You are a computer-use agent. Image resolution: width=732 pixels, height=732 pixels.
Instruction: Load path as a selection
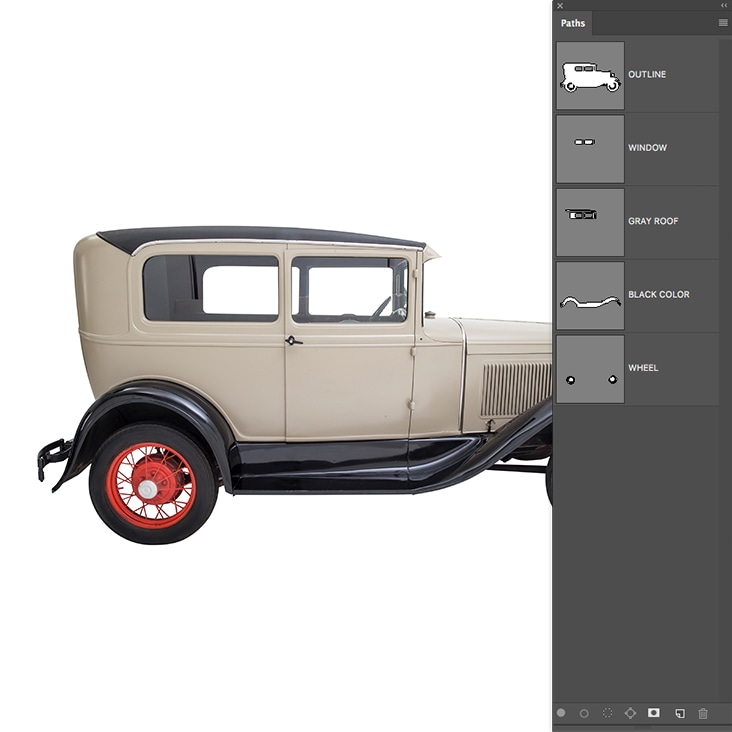[x=607, y=713]
